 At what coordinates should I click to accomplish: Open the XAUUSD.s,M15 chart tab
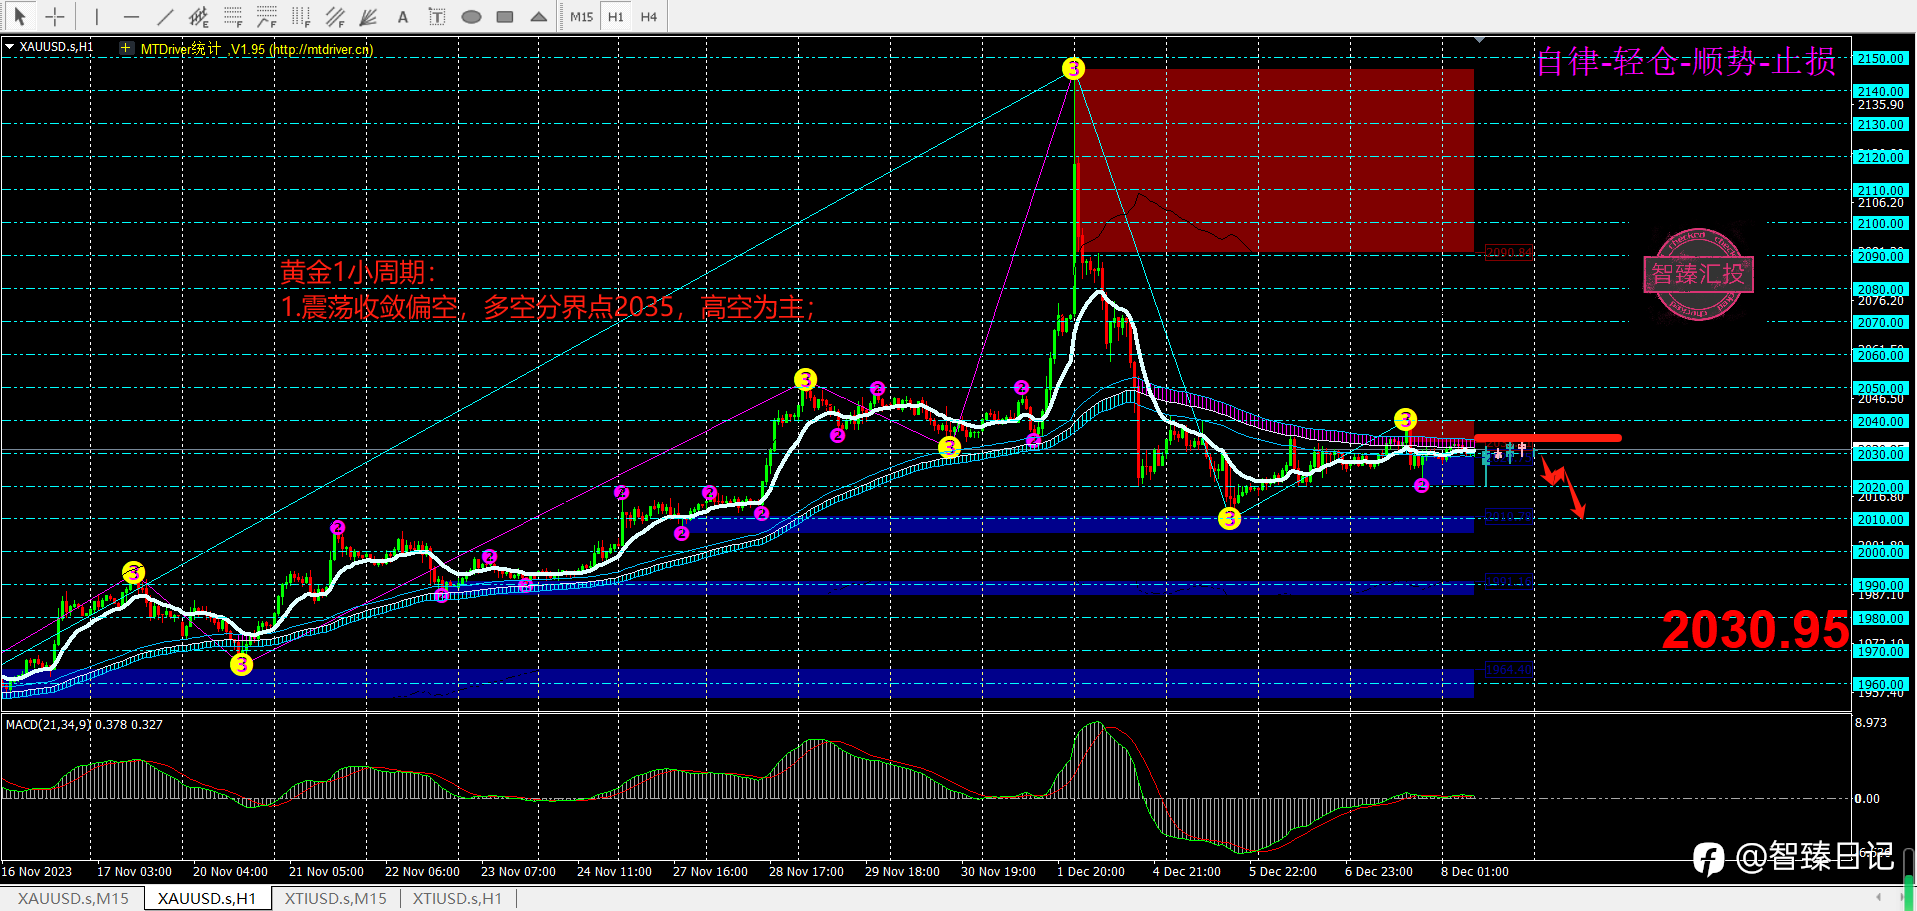tap(73, 898)
